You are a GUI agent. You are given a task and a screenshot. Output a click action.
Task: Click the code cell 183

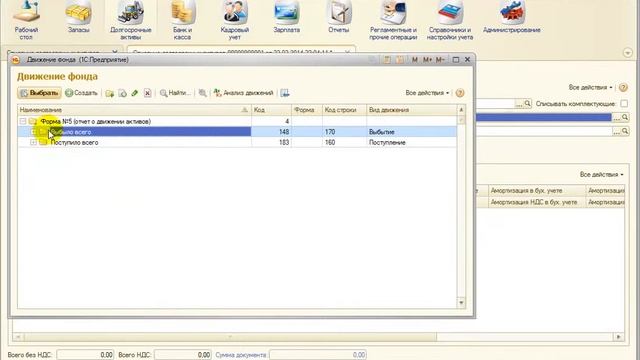[x=271, y=142]
